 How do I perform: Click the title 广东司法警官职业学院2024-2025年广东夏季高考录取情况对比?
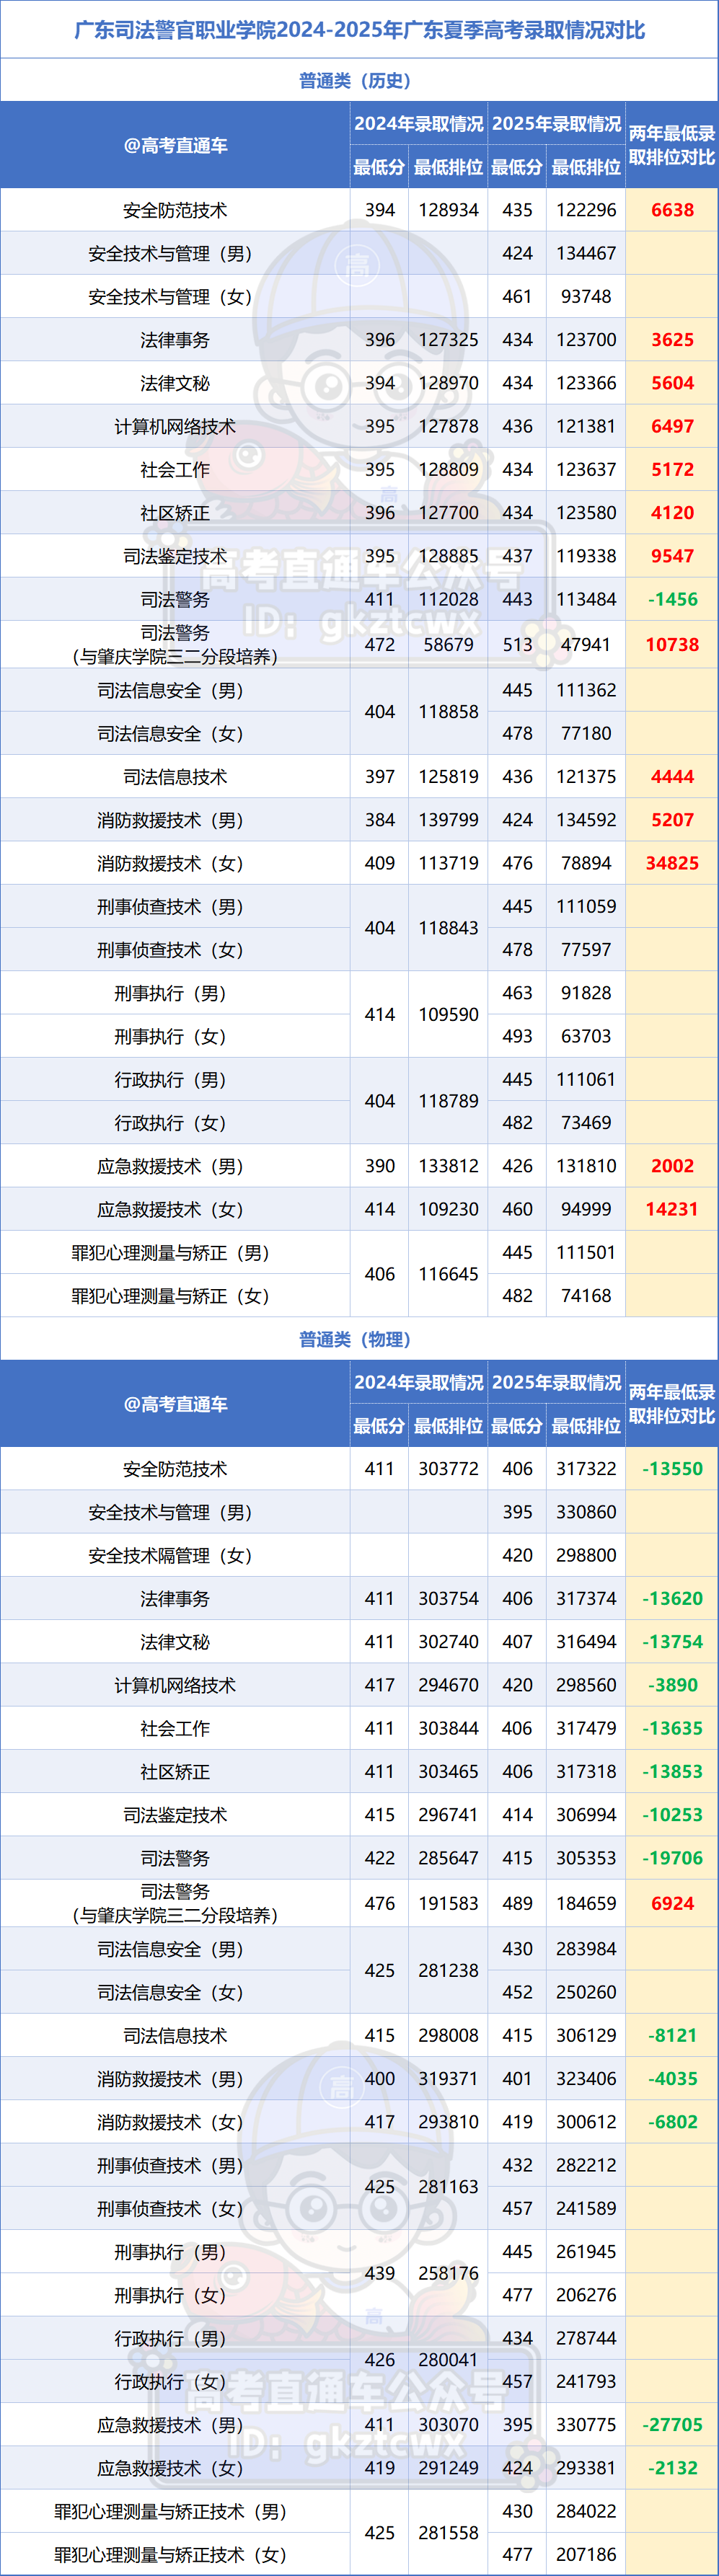(359, 30)
